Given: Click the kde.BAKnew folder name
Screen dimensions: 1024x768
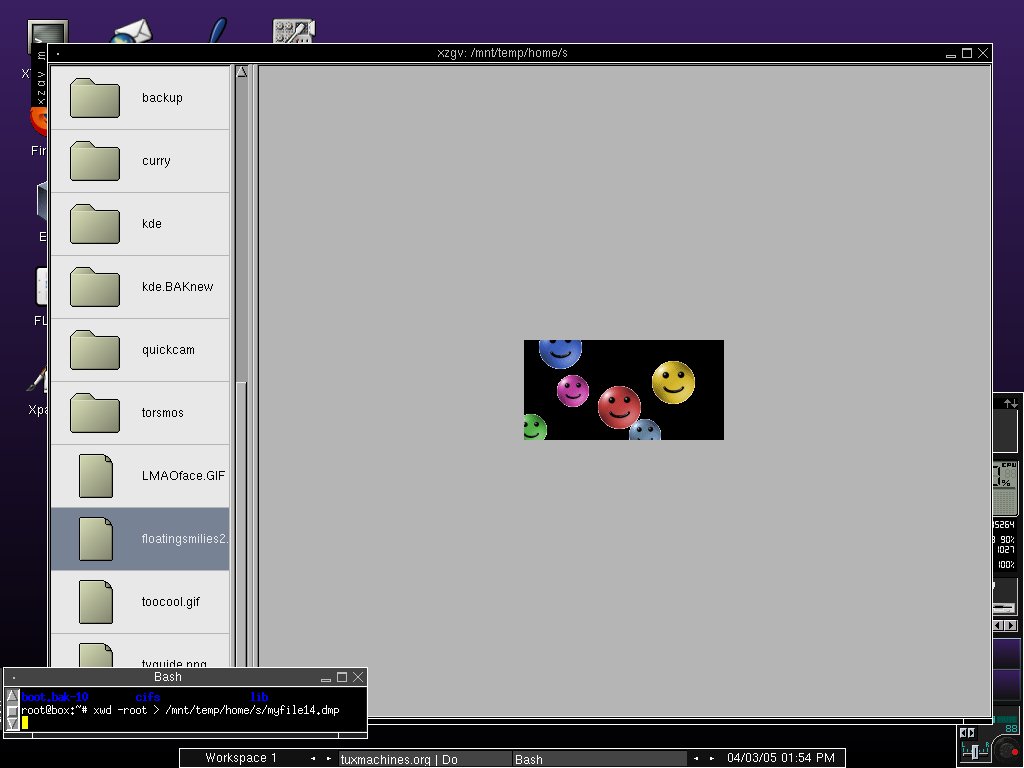Looking at the screenshot, I should pyautogui.click(x=178, y=287).
